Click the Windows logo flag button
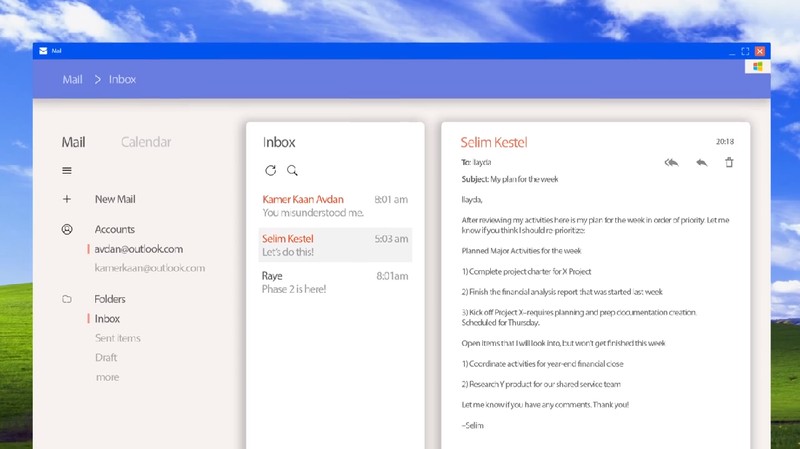This screenshot has height=449, width=800. [x=758, y=66]
